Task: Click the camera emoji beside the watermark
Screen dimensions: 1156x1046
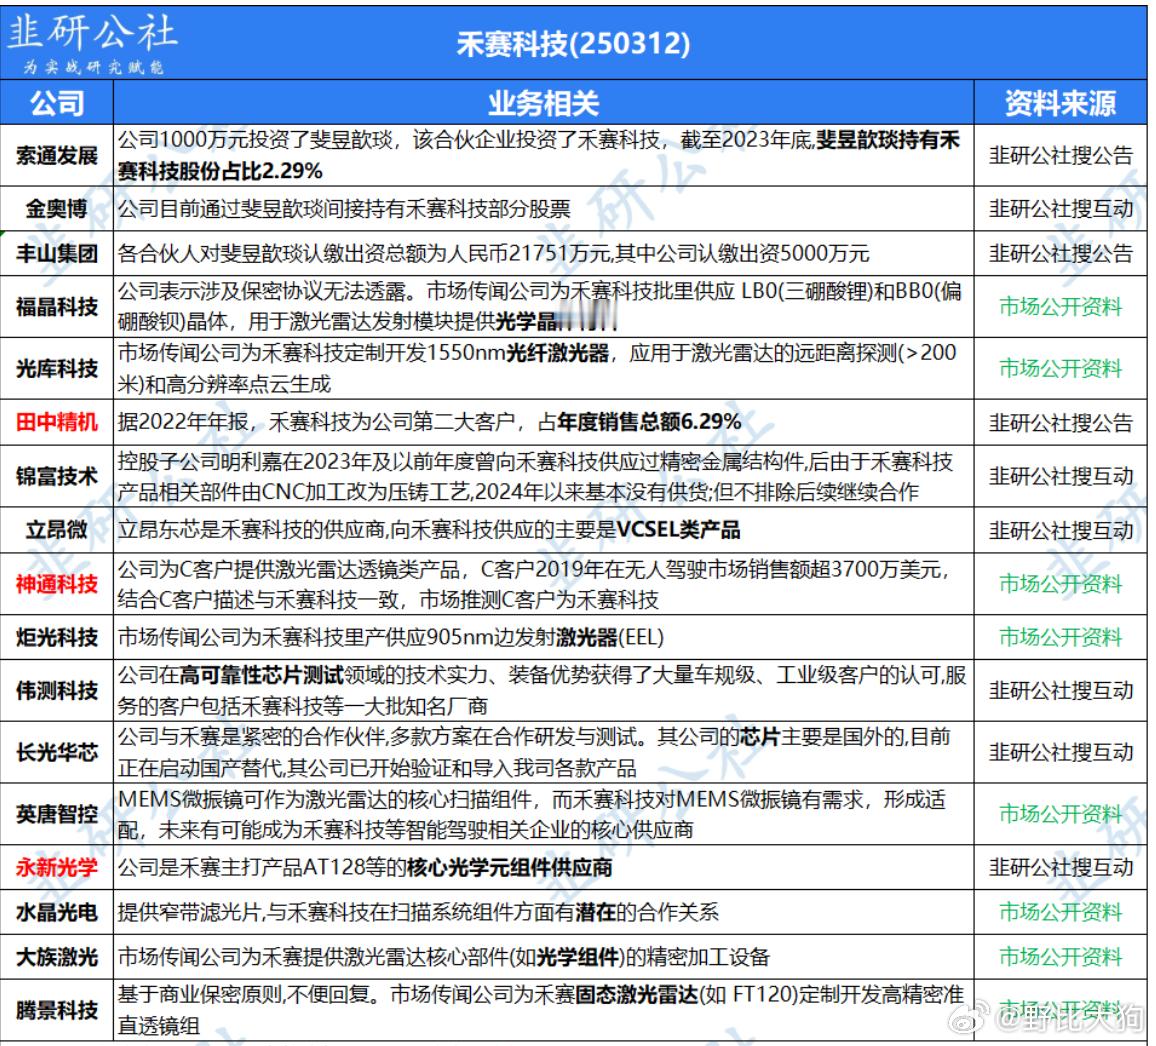Action: [x=968, y=1017]
